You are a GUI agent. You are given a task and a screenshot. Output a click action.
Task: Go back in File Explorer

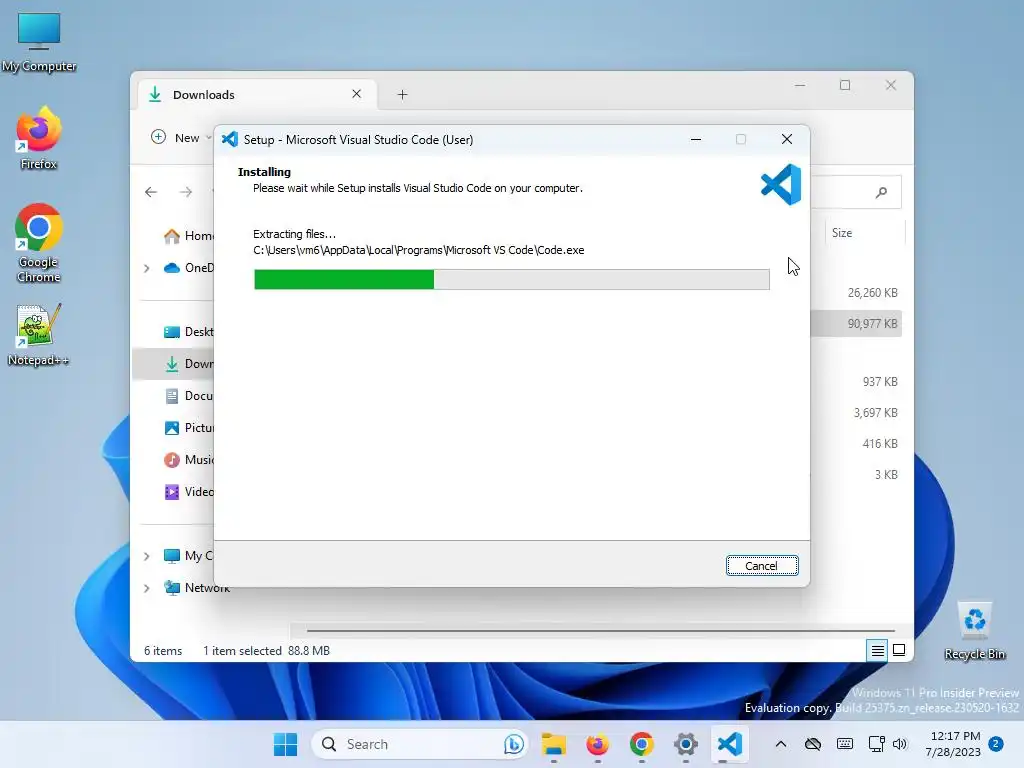[x=151, y=192]
